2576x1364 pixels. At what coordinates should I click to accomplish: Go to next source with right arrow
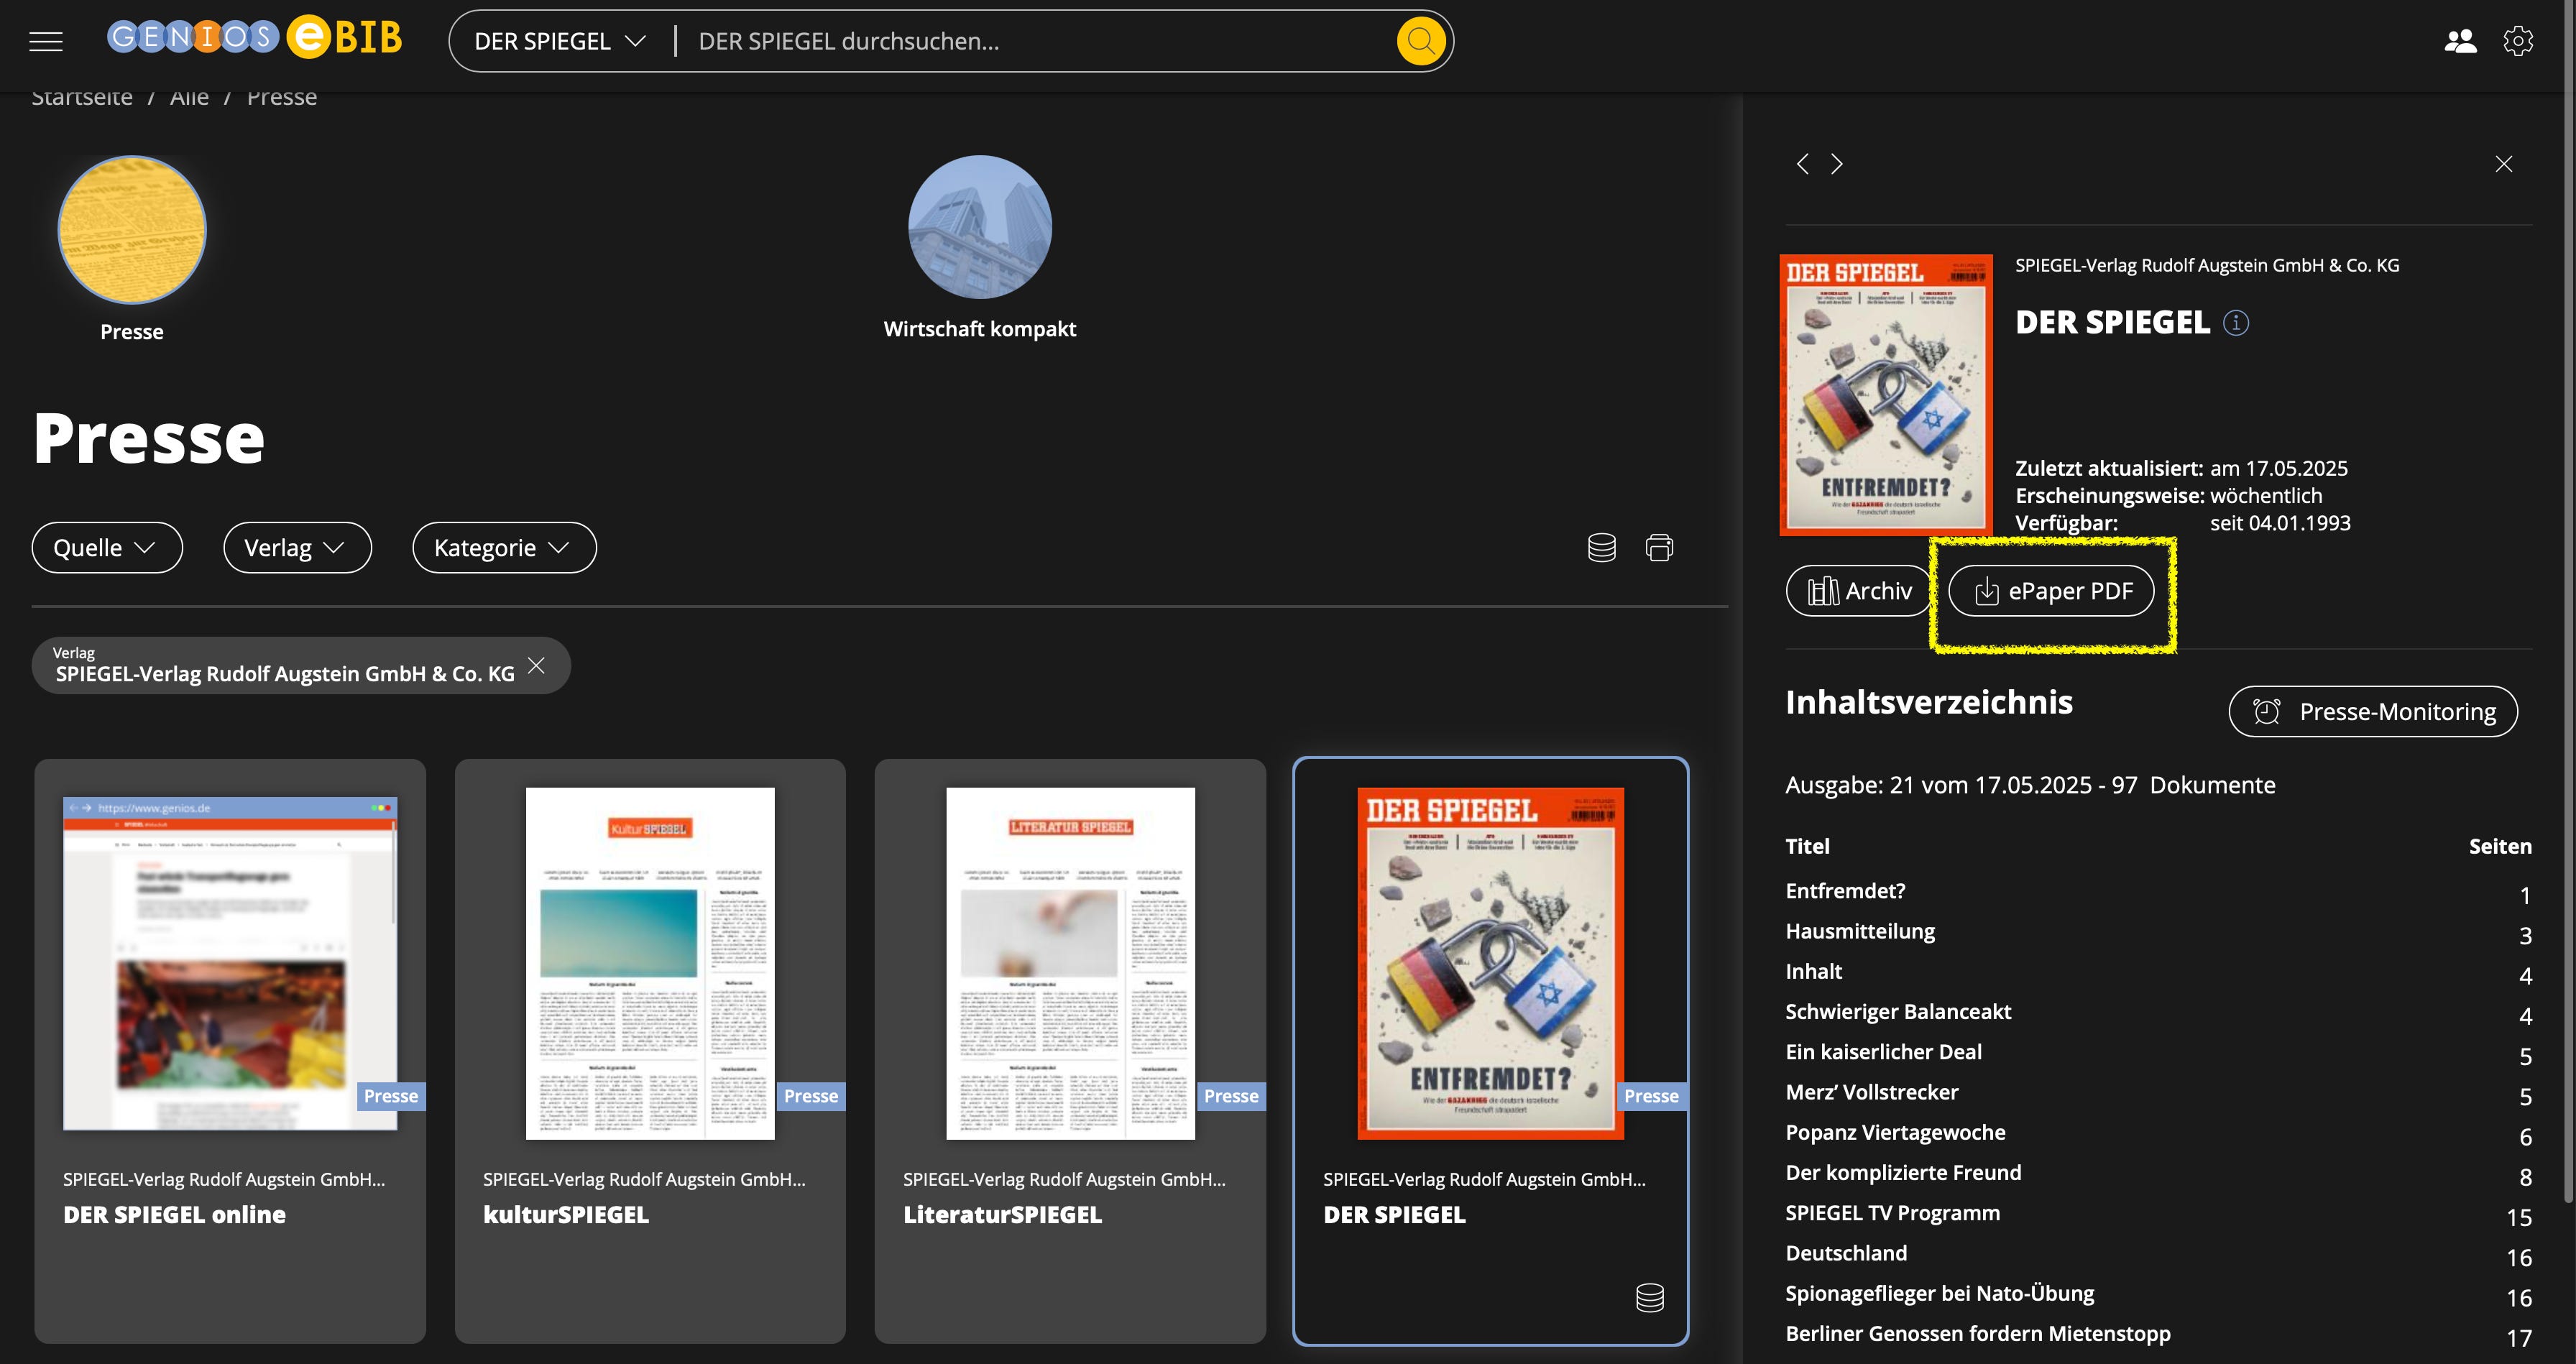point(1837,164)
